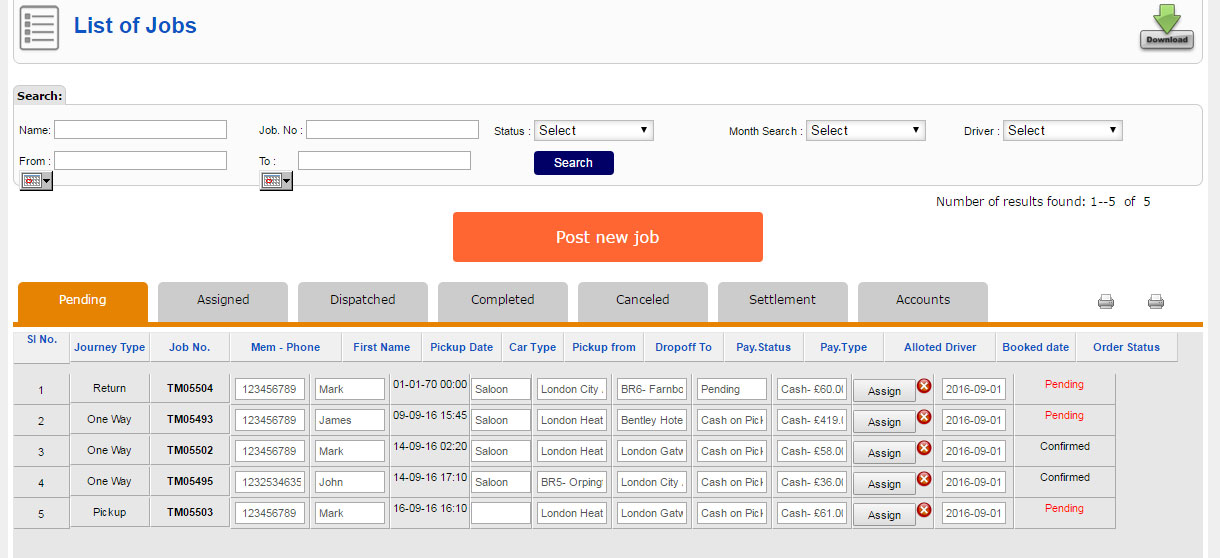Focus the Name search field
This screenshot has width=1220, height=558.
[141, 129]
